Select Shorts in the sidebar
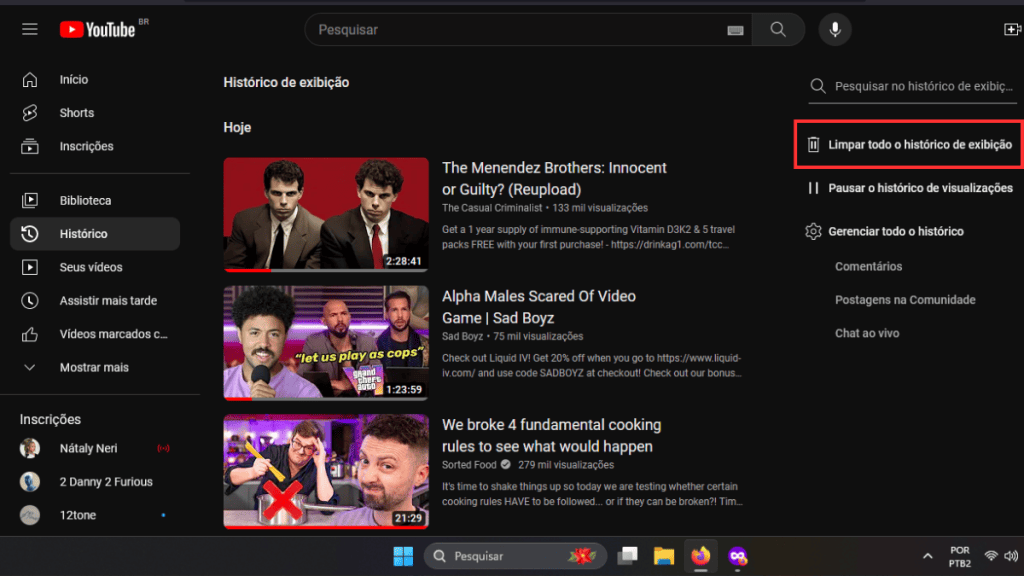The image size is (1024, 576). pos(77,112)
